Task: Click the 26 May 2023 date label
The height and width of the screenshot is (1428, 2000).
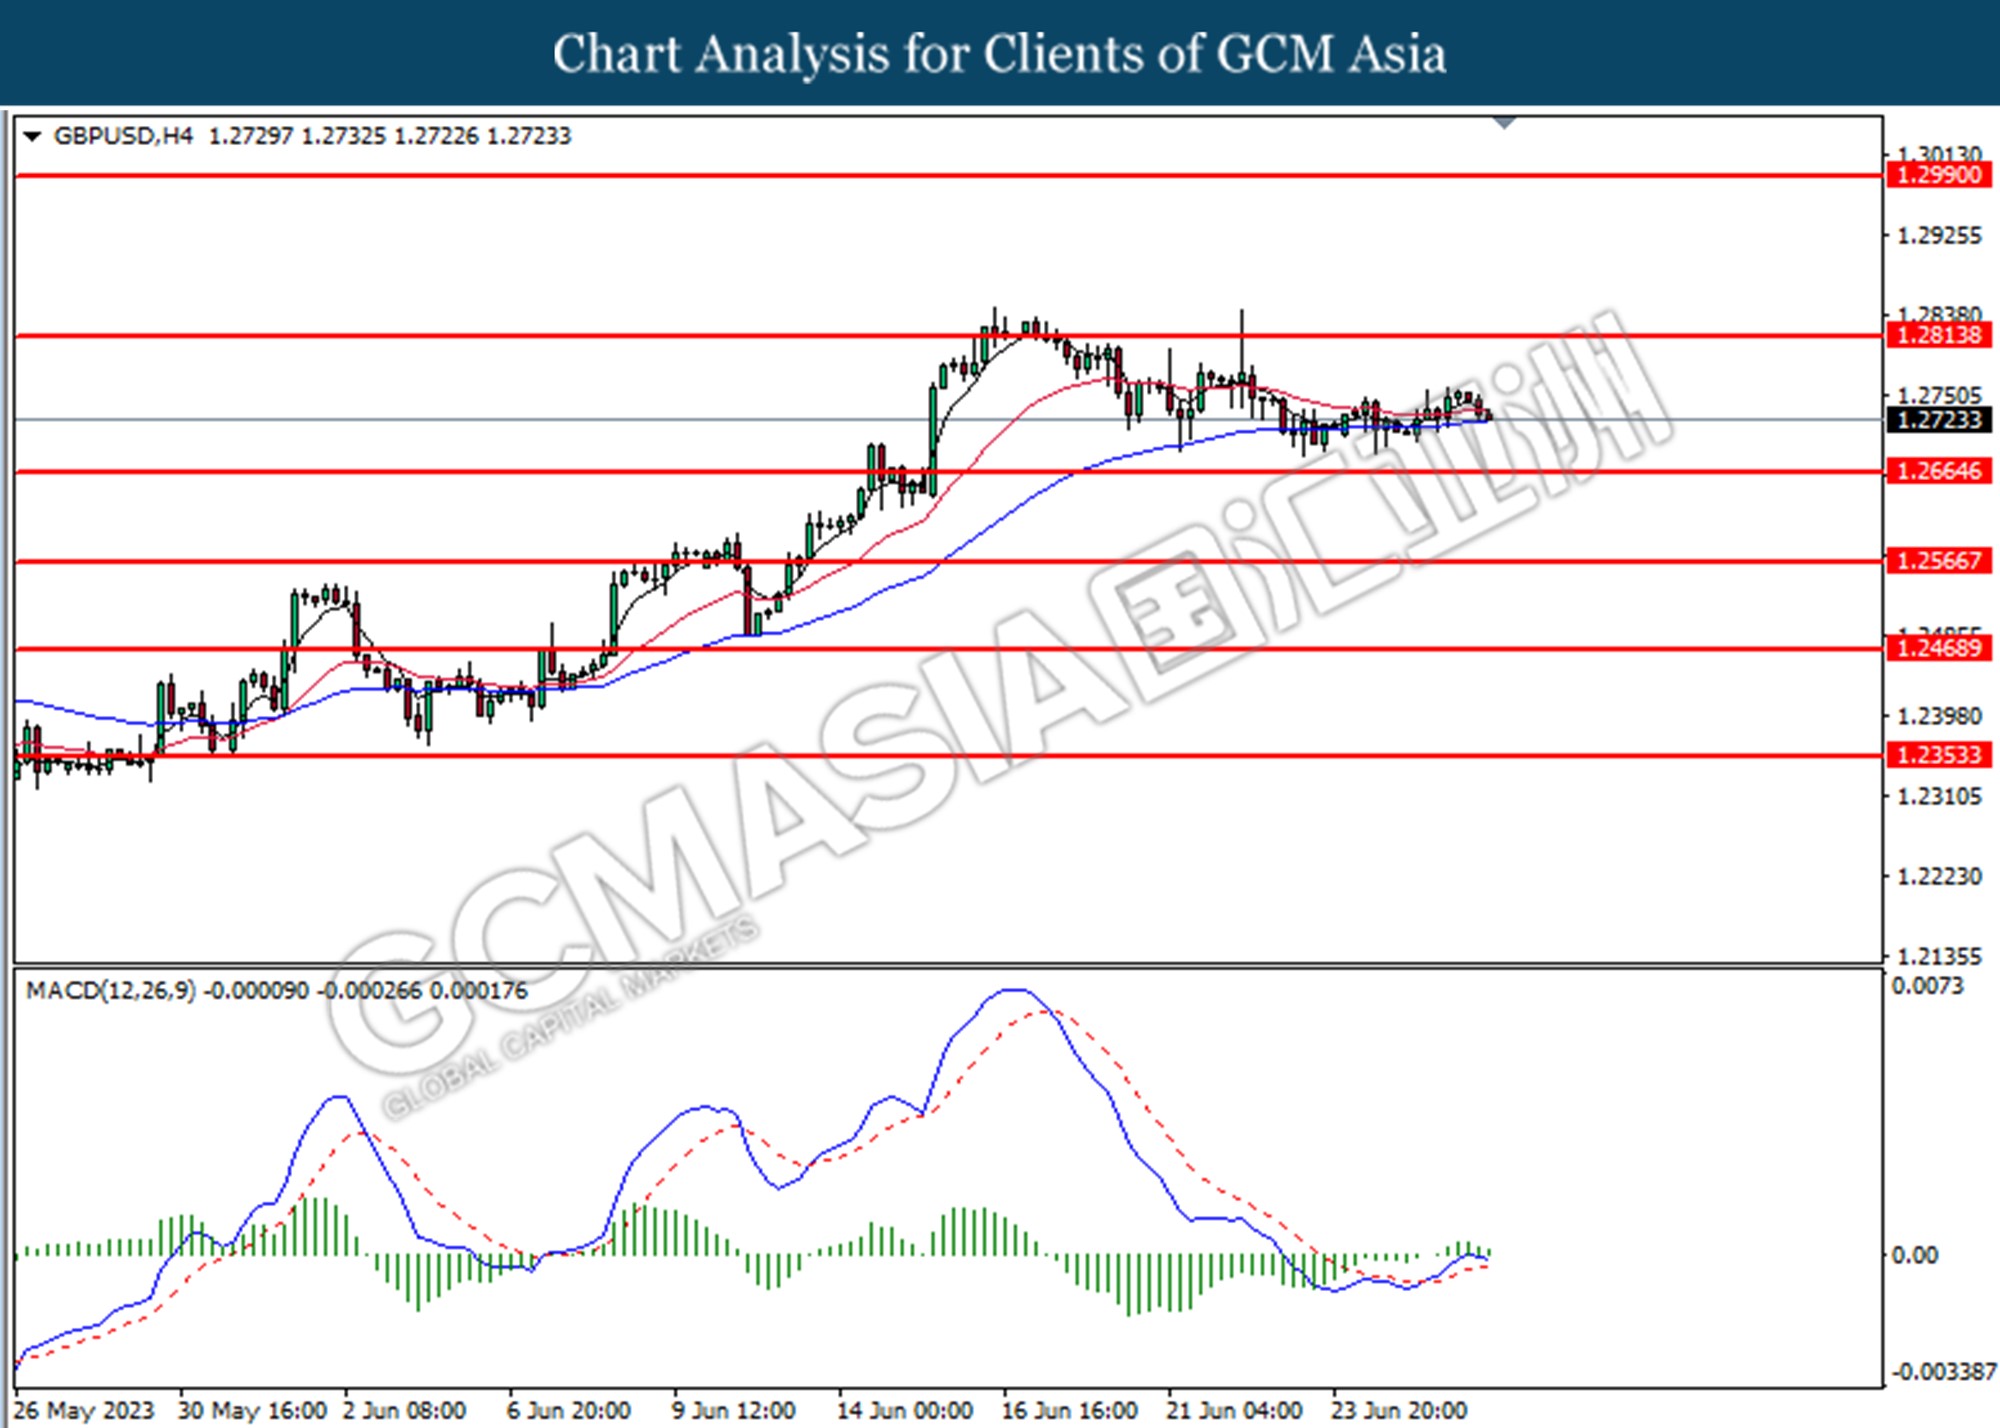Action: (x=85, y=1410)
